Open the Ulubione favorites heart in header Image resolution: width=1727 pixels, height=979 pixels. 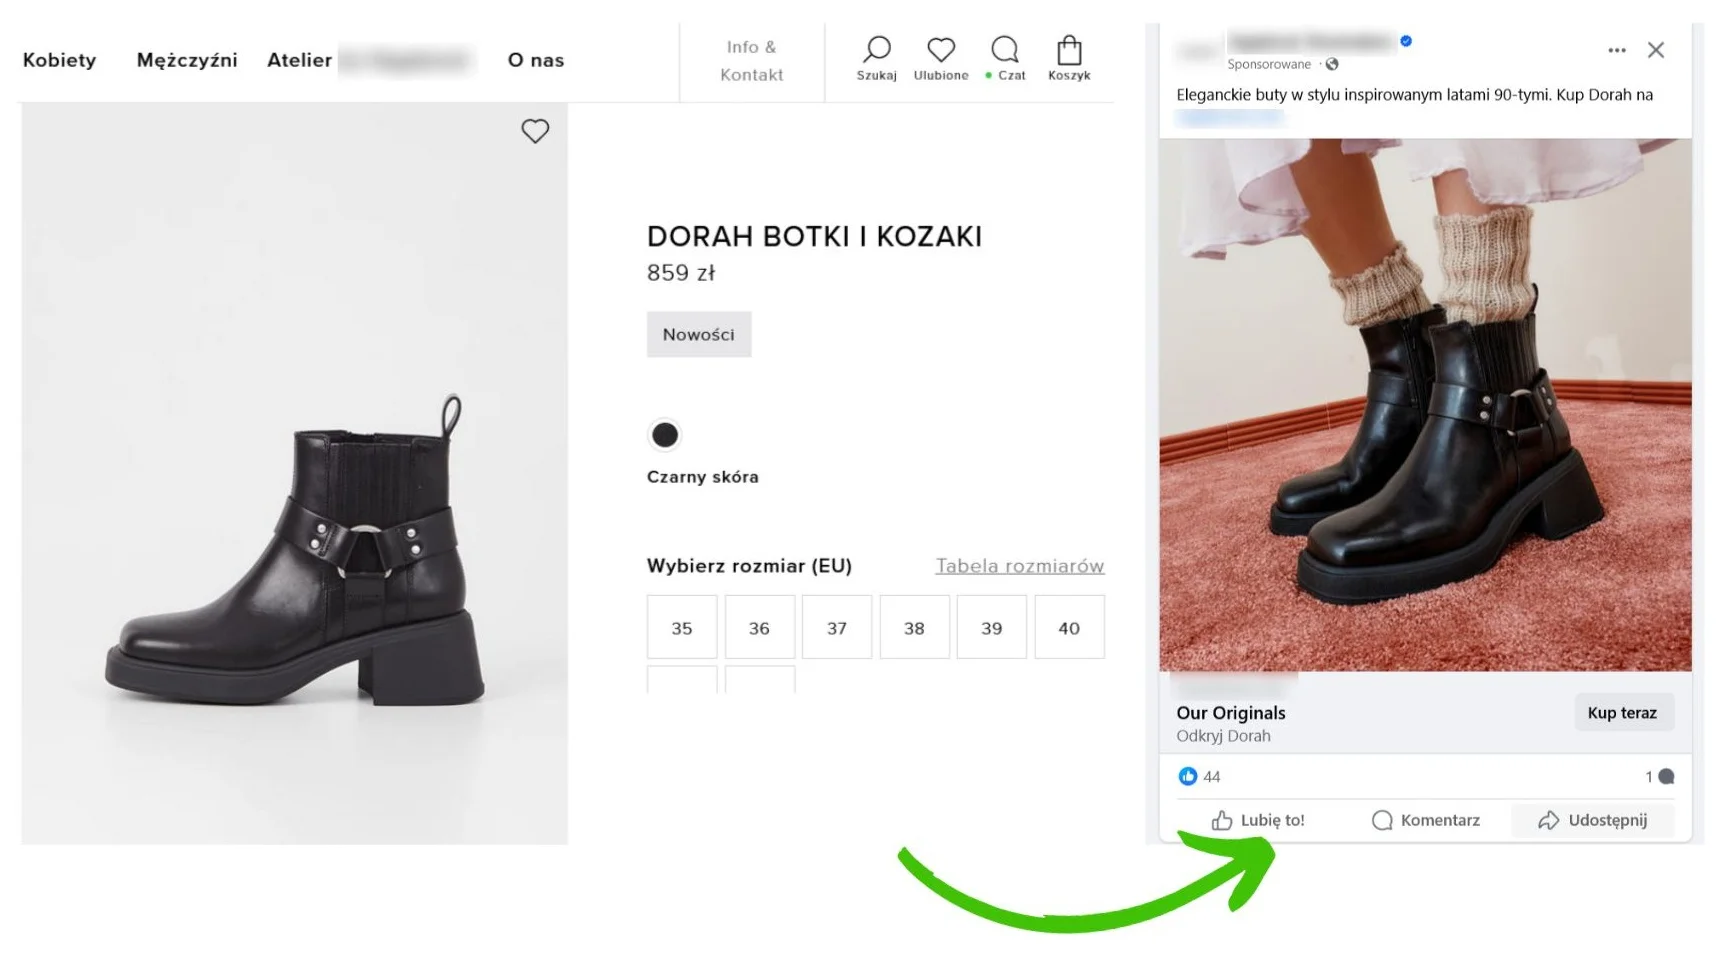click(x=940, y=58)
